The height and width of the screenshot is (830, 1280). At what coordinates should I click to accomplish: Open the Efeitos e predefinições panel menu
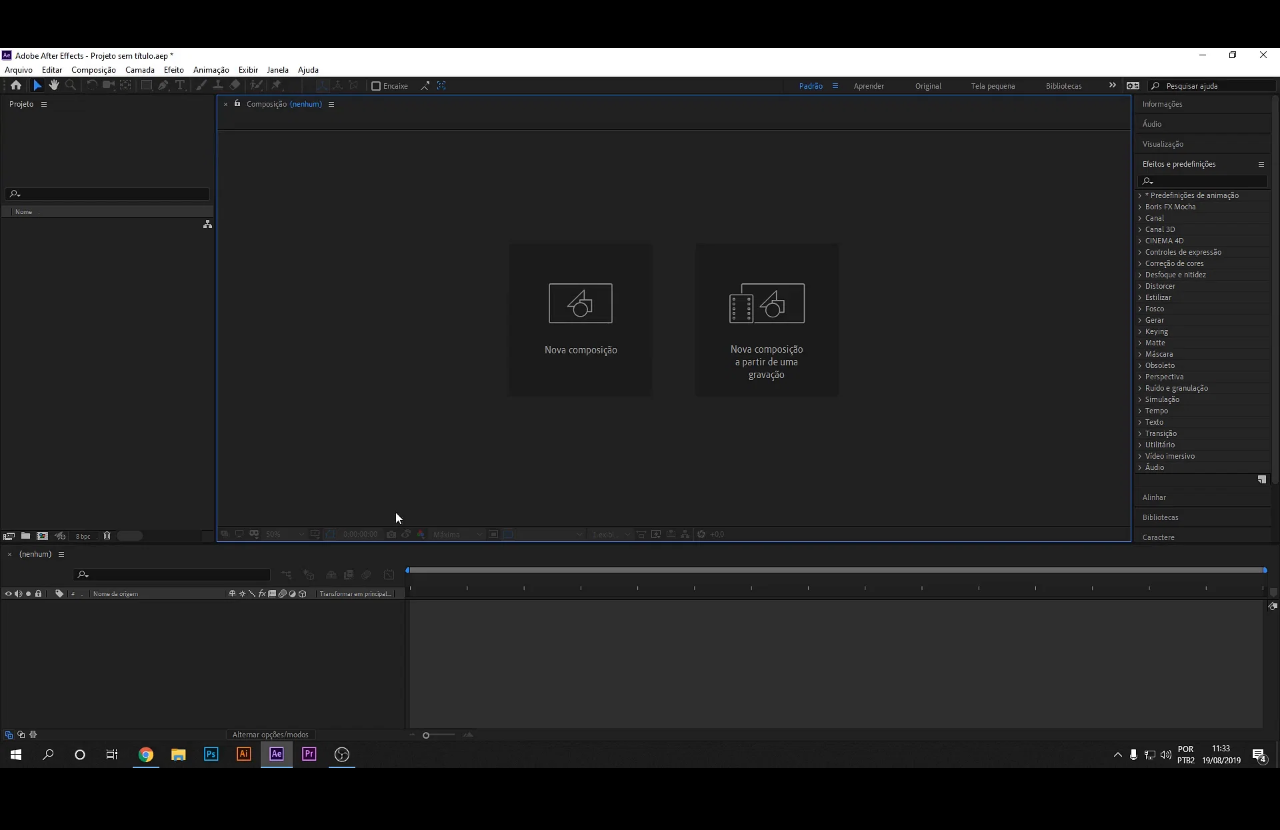click(x=1261, y=164)
